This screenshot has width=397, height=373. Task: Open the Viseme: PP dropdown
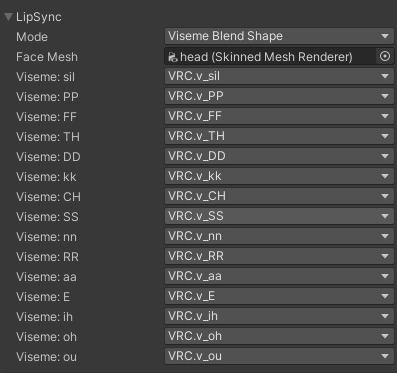pyautogui.click(x=279, y=96)
